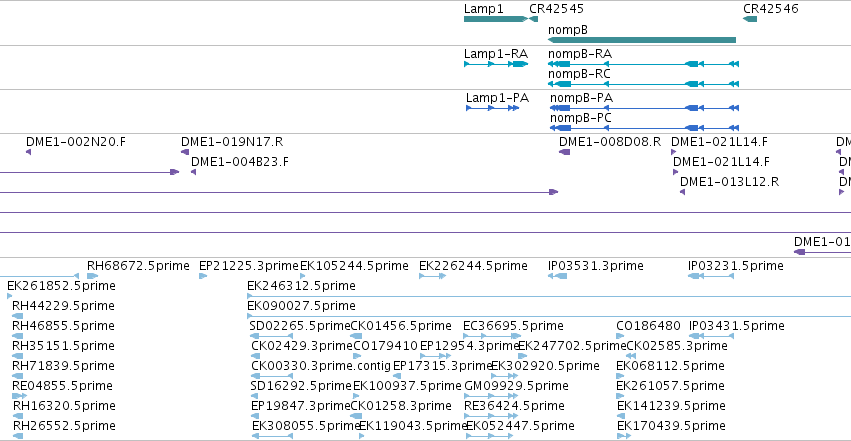The image size is (851, 441).
Task: Select the EP17315.3prime EST glyph
Action: (397, 376)
